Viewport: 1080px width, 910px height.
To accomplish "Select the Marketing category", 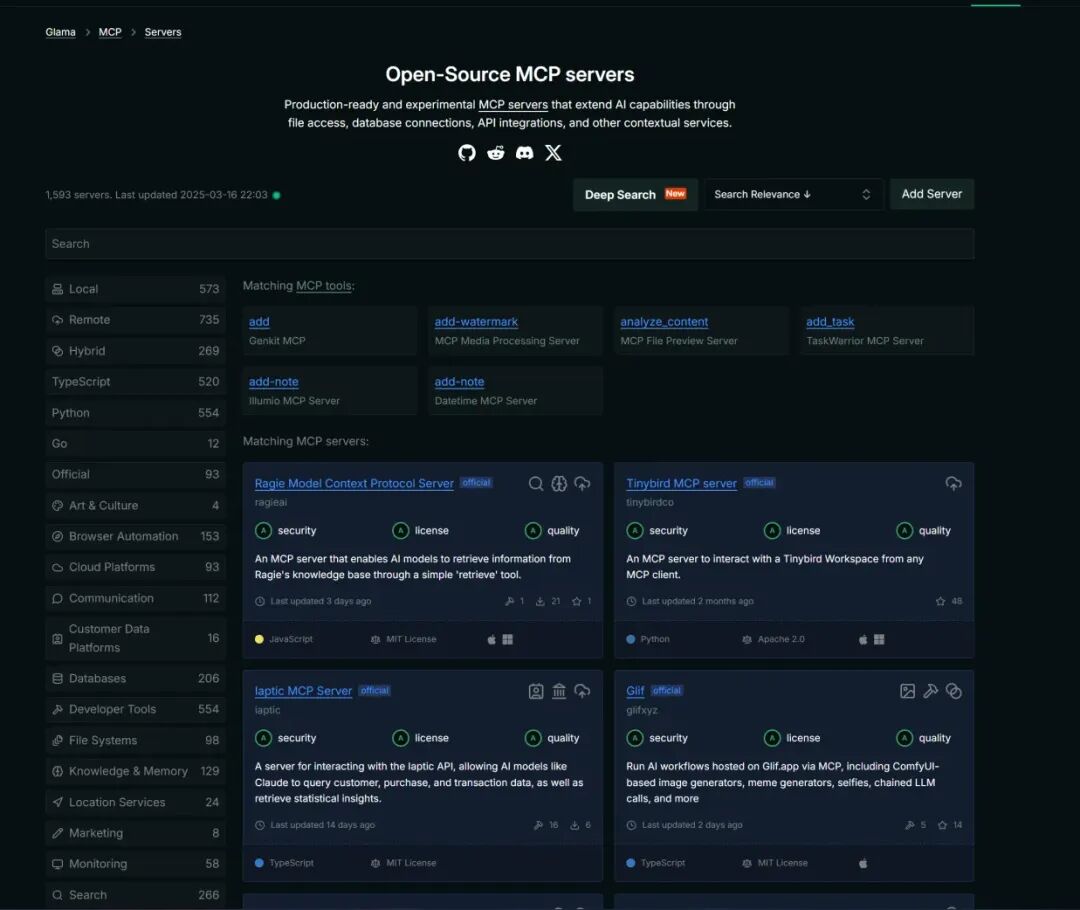I will click(136, 833).
